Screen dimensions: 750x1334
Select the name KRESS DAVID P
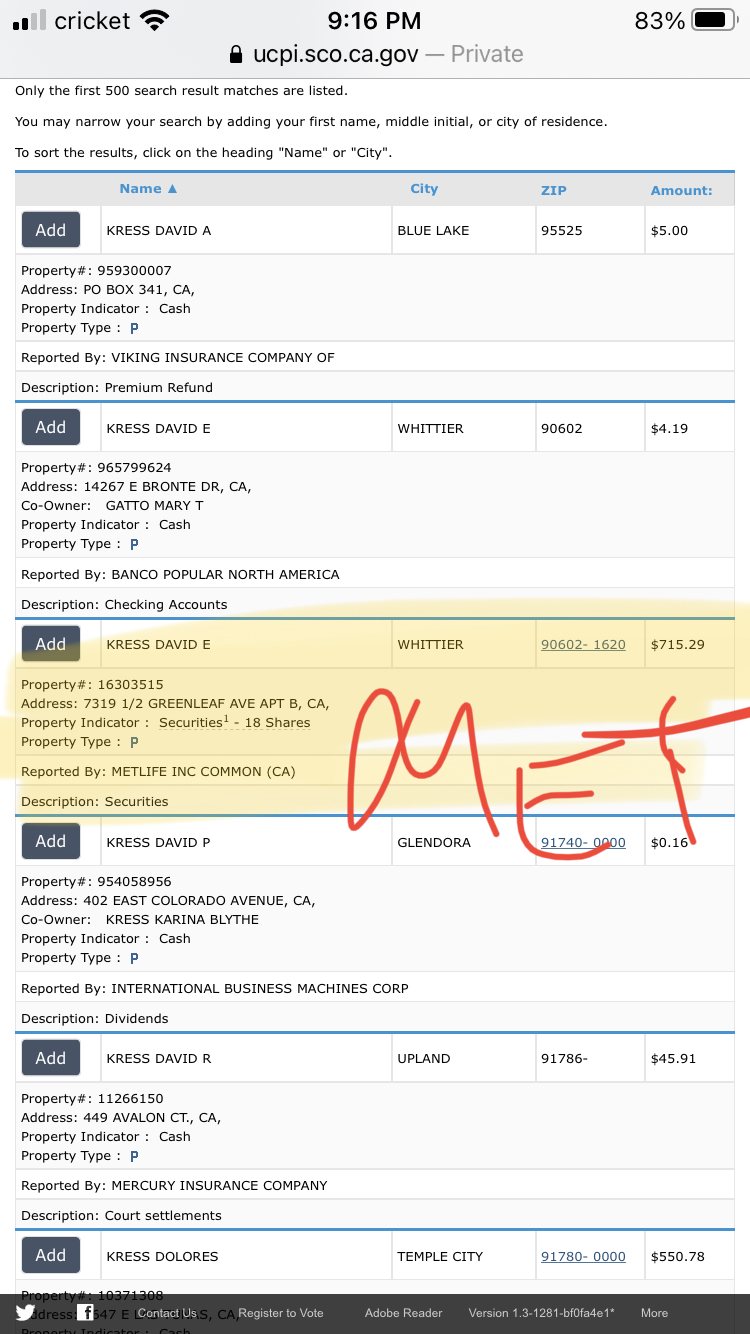pos(158,842)
